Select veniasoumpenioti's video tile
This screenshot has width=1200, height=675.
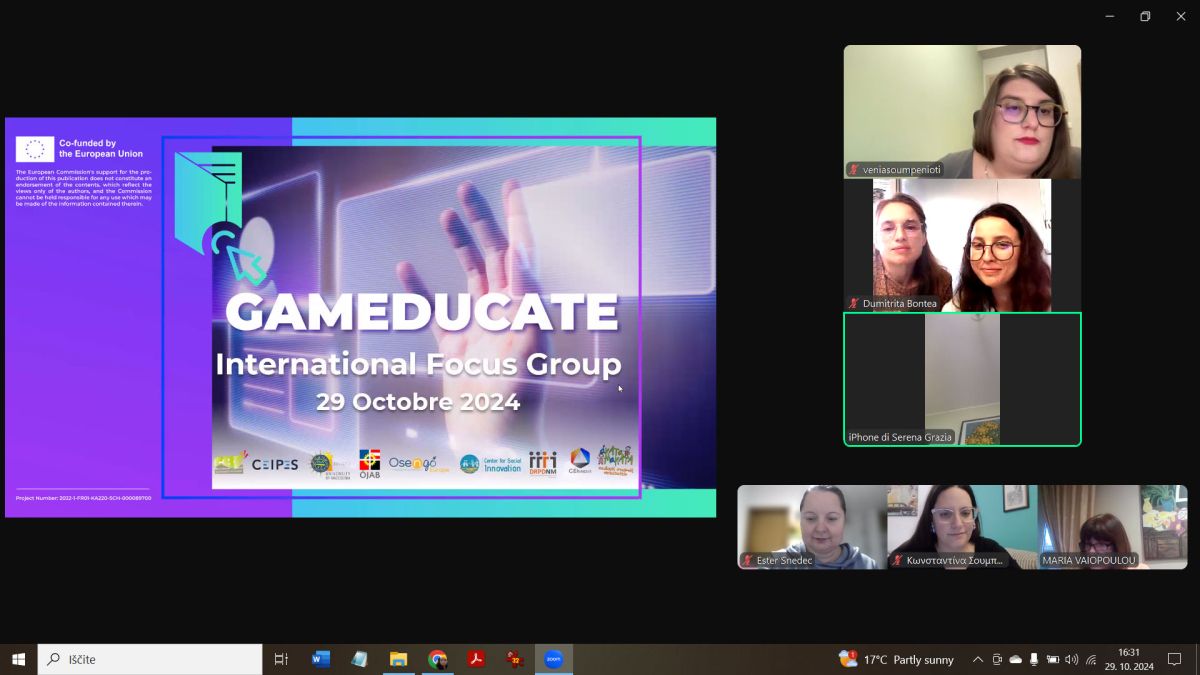[x=962, y=112]
